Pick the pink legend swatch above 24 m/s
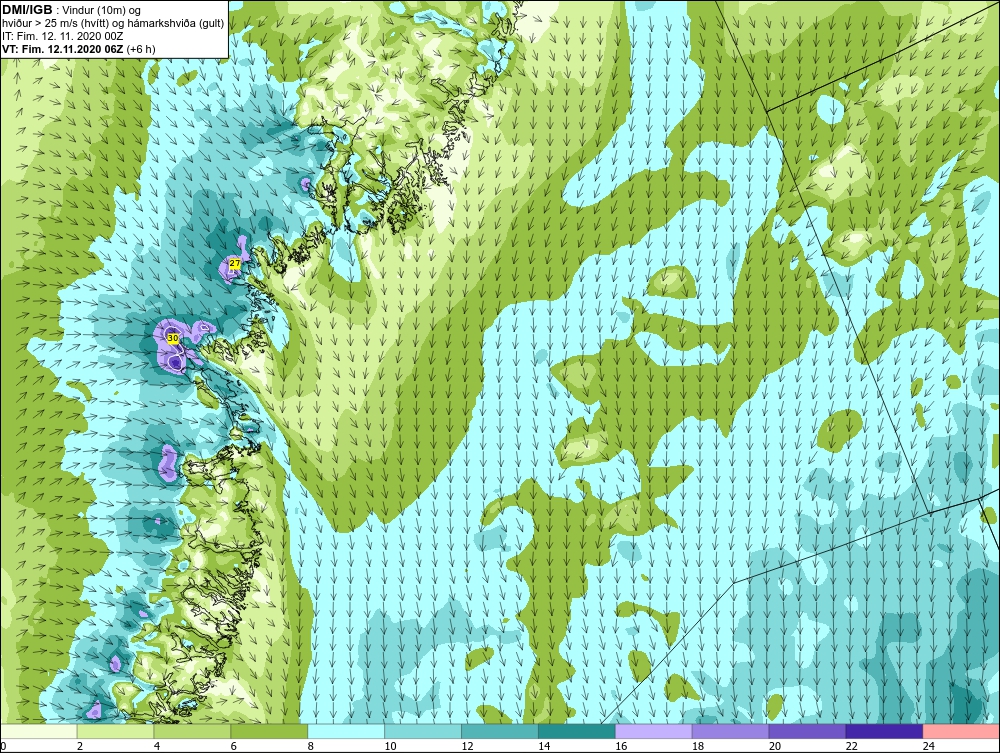Image resolution: width=1000 pixels, height=753 pixels. click(961, 731)
